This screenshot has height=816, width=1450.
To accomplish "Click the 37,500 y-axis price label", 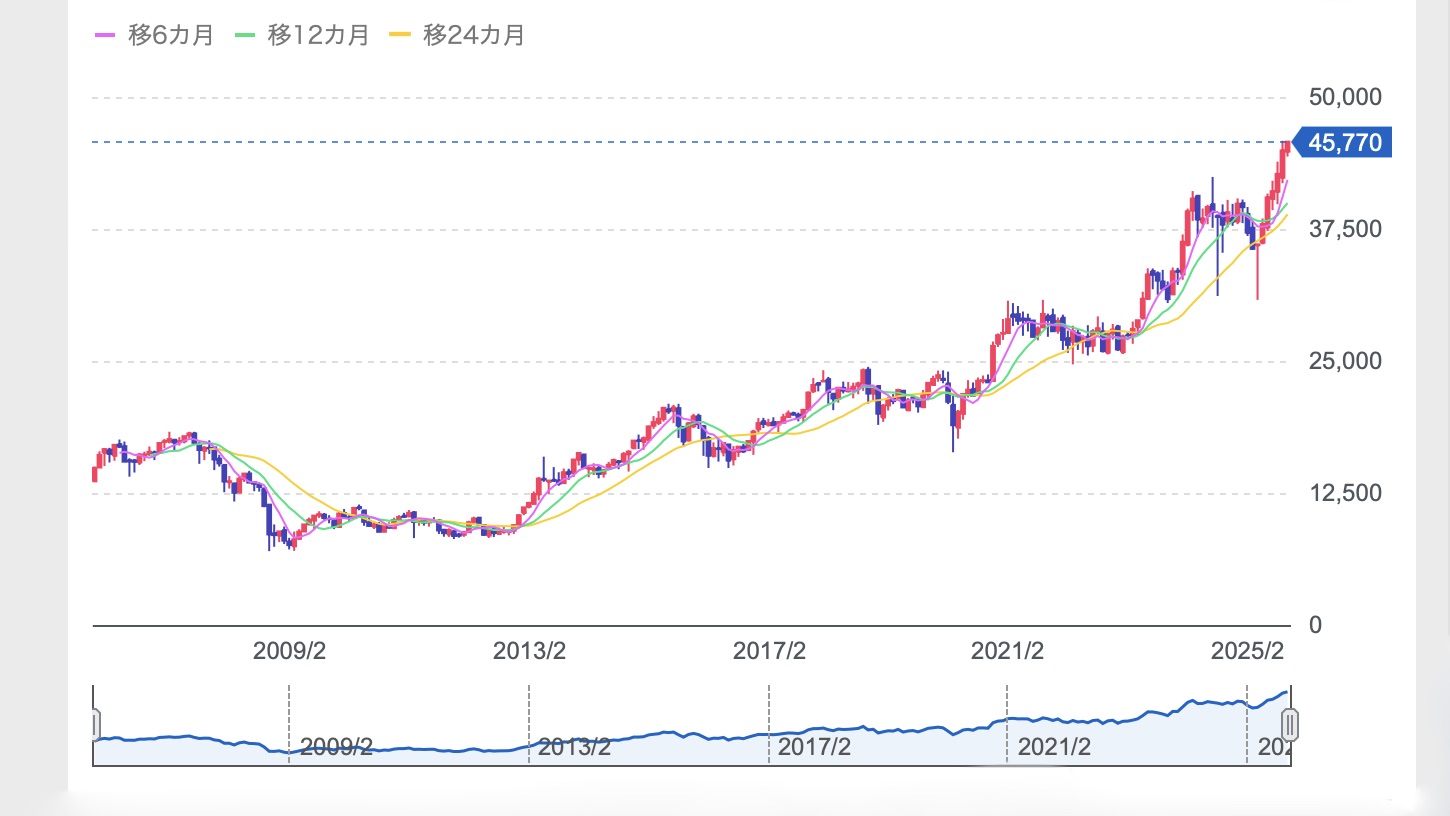I will pyautogui.click(x=1344, y=230).
